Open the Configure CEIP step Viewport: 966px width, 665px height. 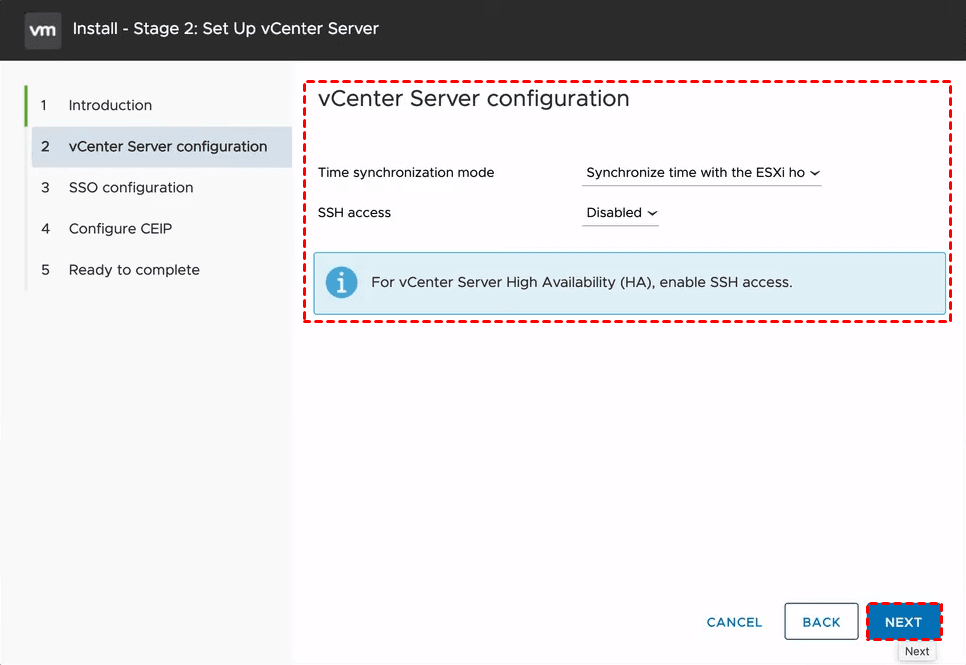(120, 228)
